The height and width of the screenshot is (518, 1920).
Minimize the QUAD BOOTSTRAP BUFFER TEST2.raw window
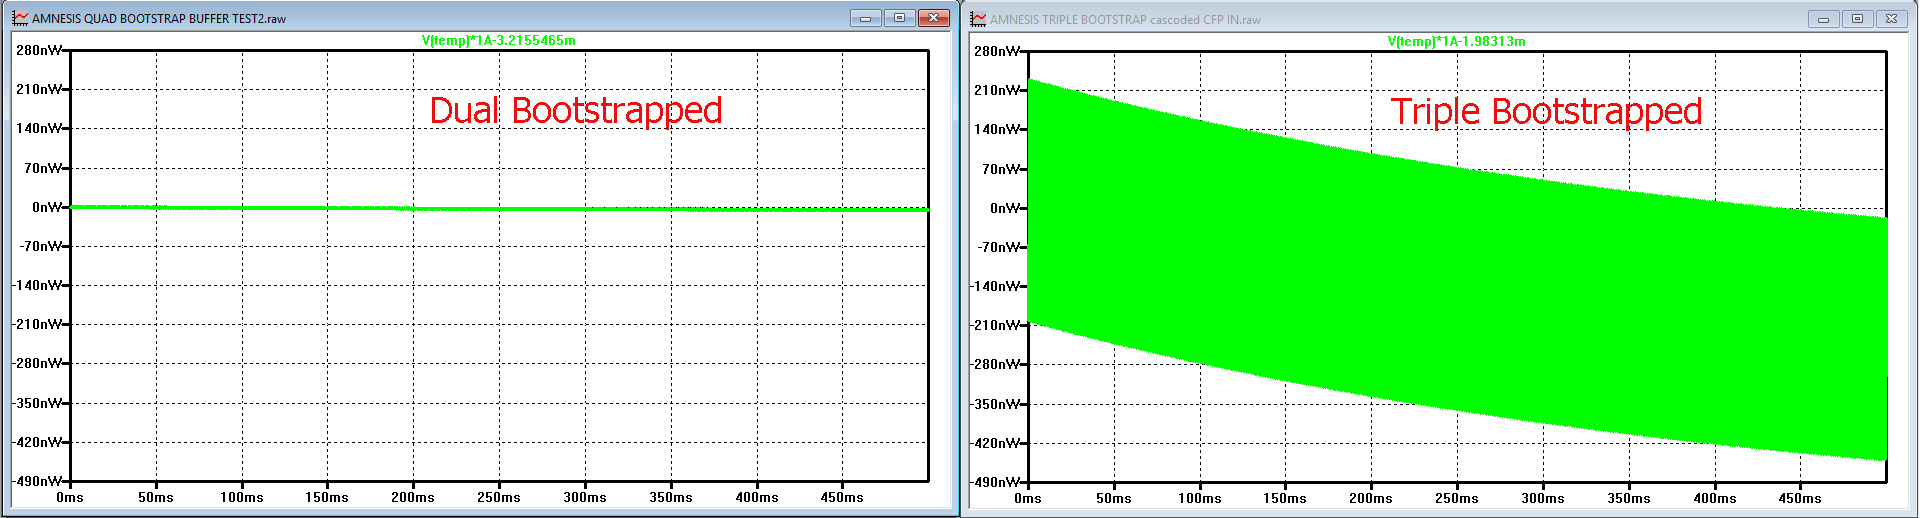[866, 18]
